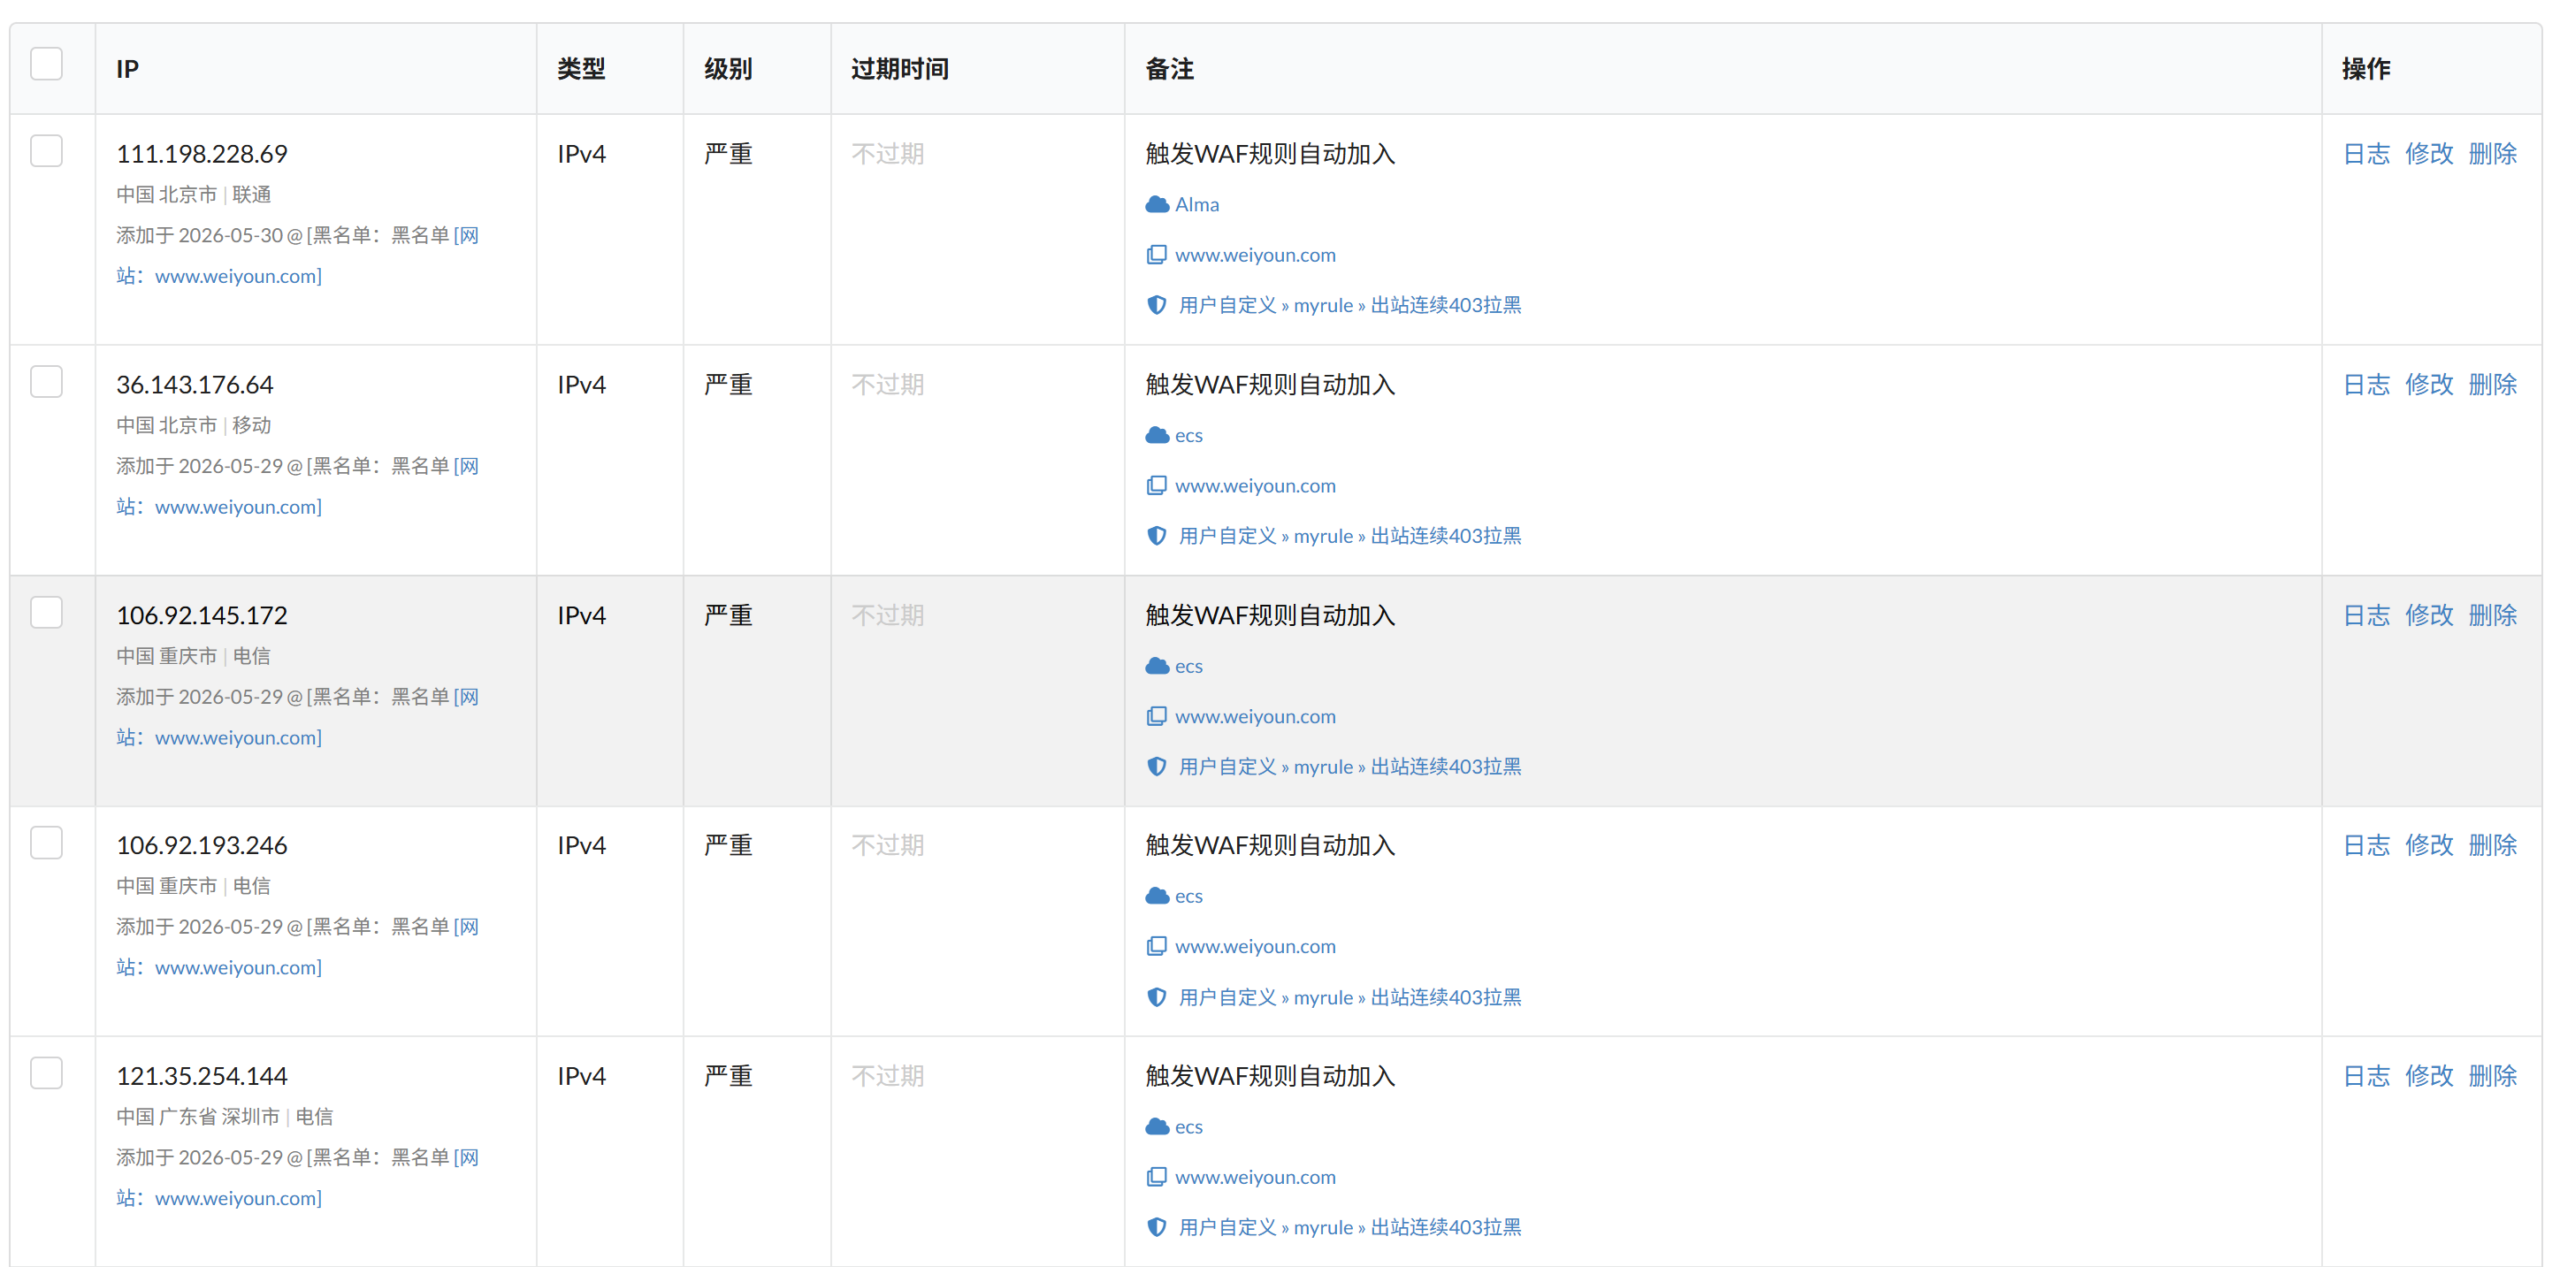The width and height of the screenshot is (2560, 1267).
Task: Open www.weiyoun.com in 111.198.228.69 remarks
Action: tap(1255, 255)
